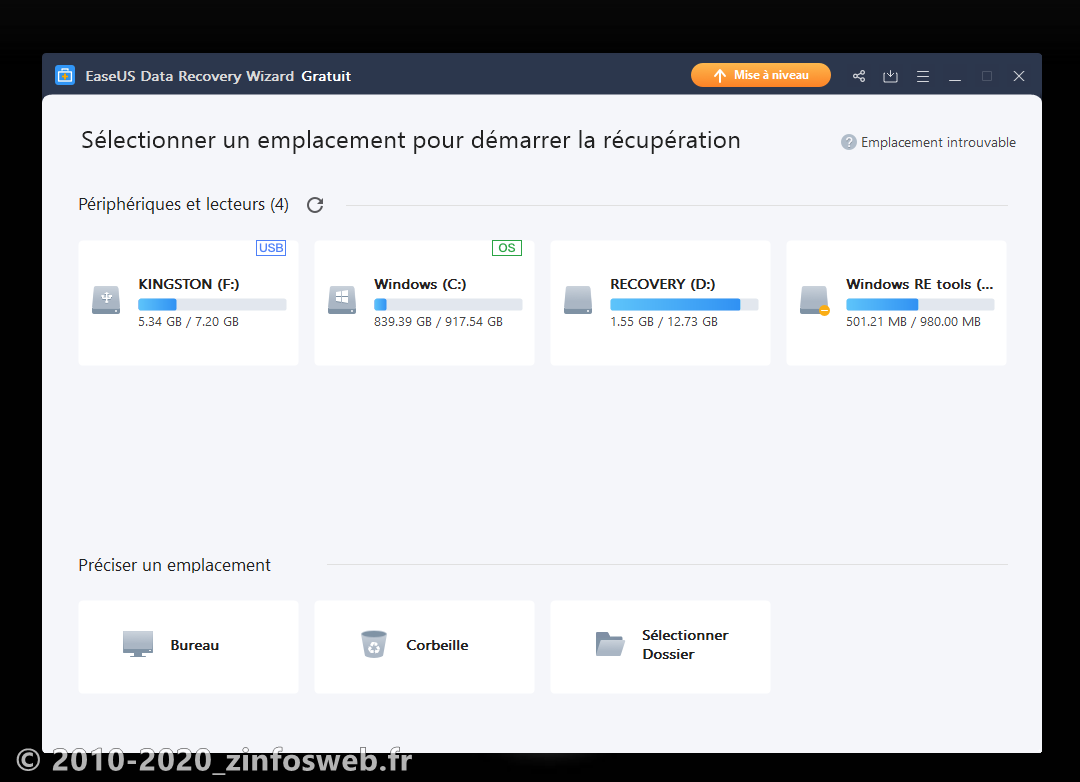
Task: Click the USB drive icon for KINGSTON
Action: (x=106, y=300)
